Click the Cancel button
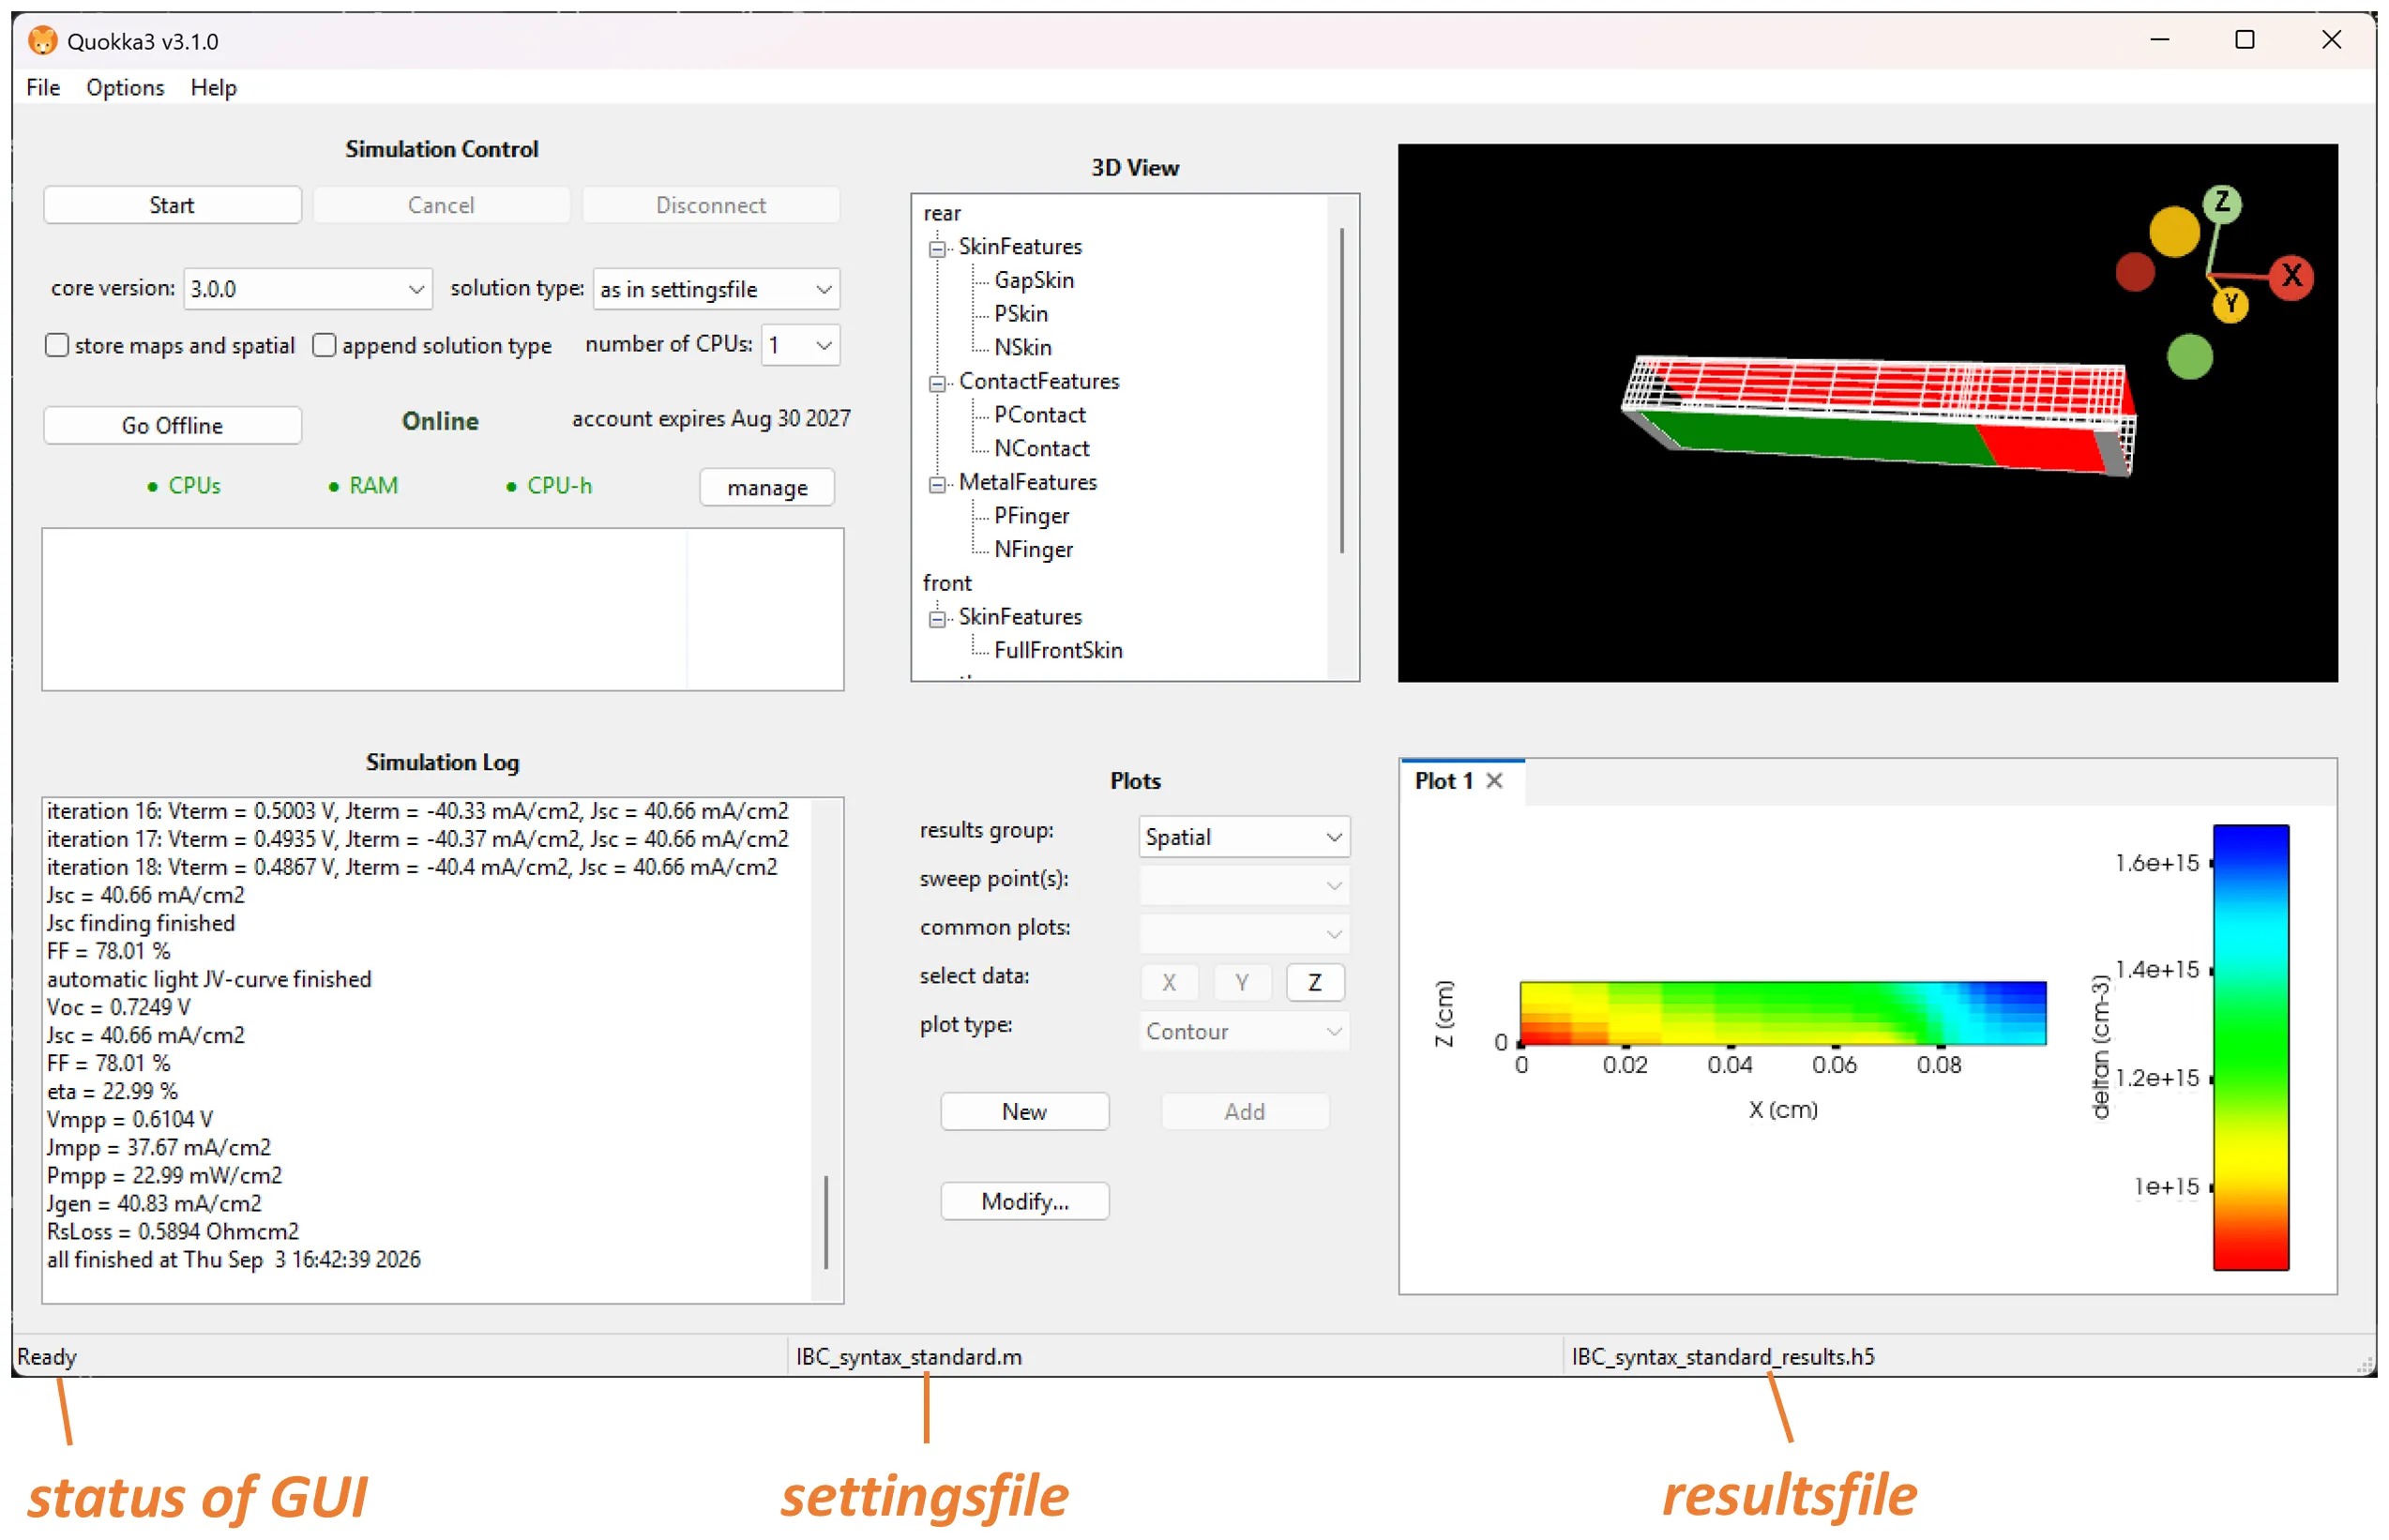The image size is (2389, 1540). pyautogui.click(x=441, y=205)
